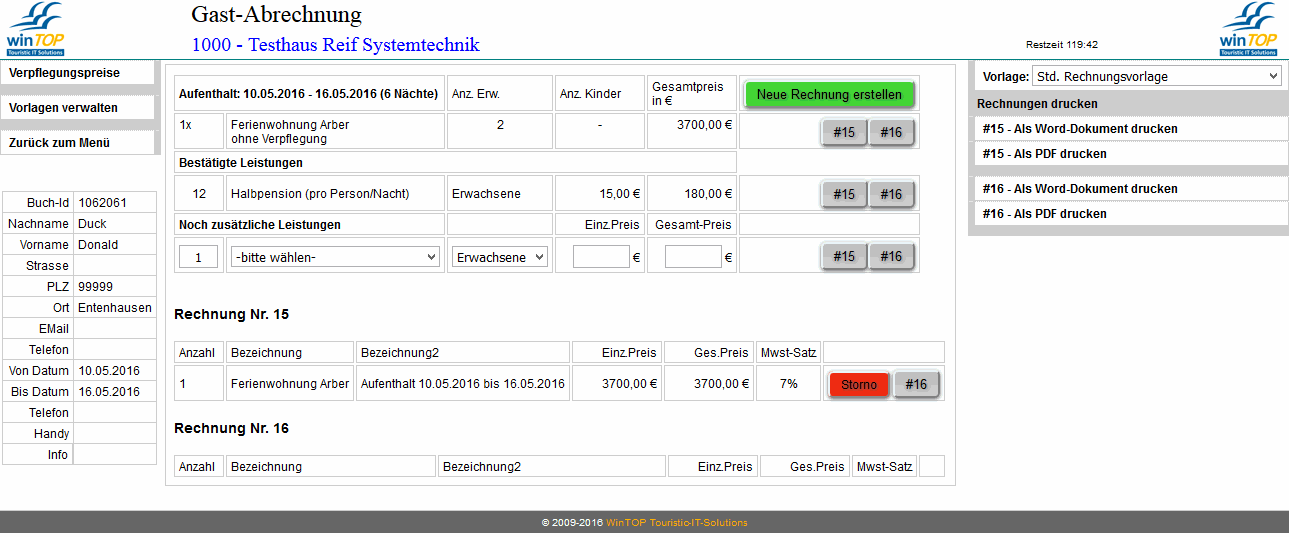Assign Halbpension to invoice #15

click(x=844, y=194)
